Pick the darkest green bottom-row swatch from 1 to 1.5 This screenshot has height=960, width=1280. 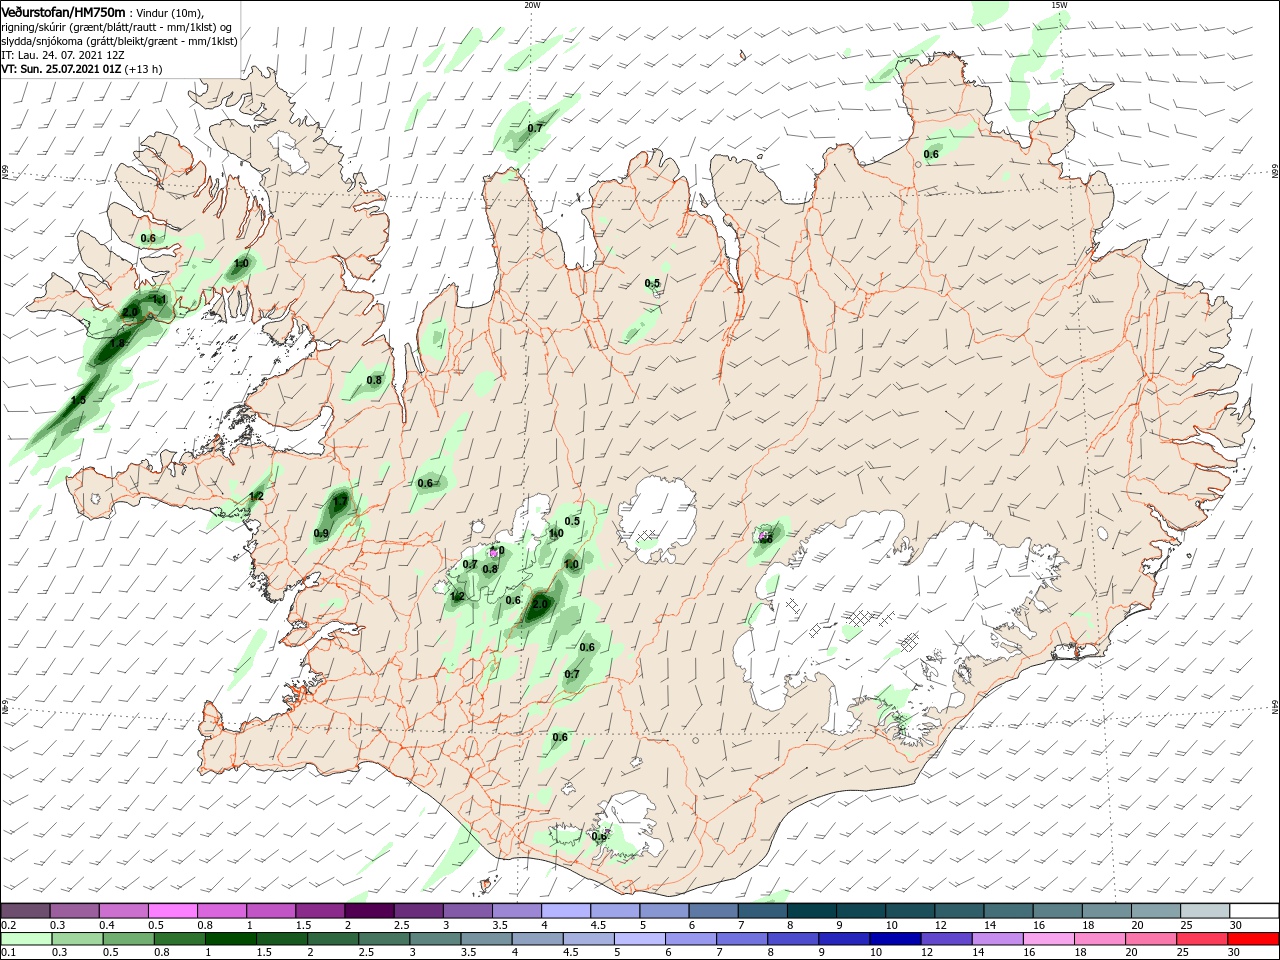231,939
